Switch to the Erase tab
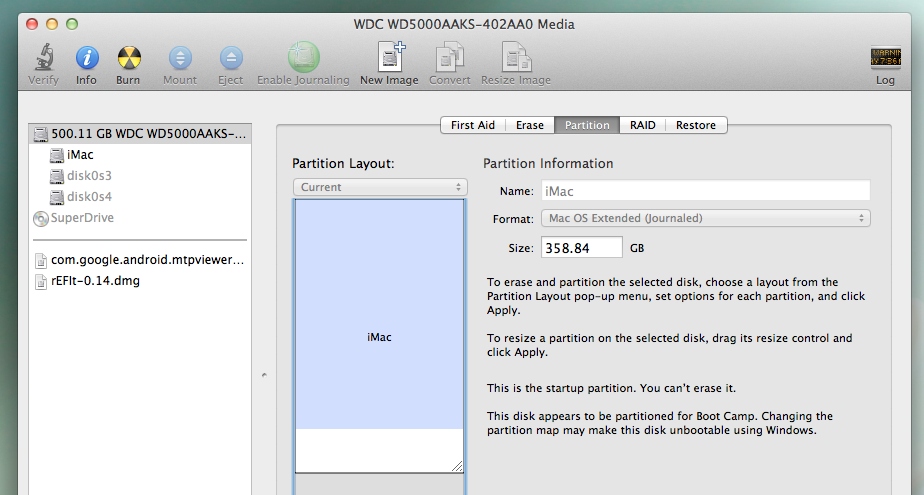924x495 pixels. click(530, 125)
